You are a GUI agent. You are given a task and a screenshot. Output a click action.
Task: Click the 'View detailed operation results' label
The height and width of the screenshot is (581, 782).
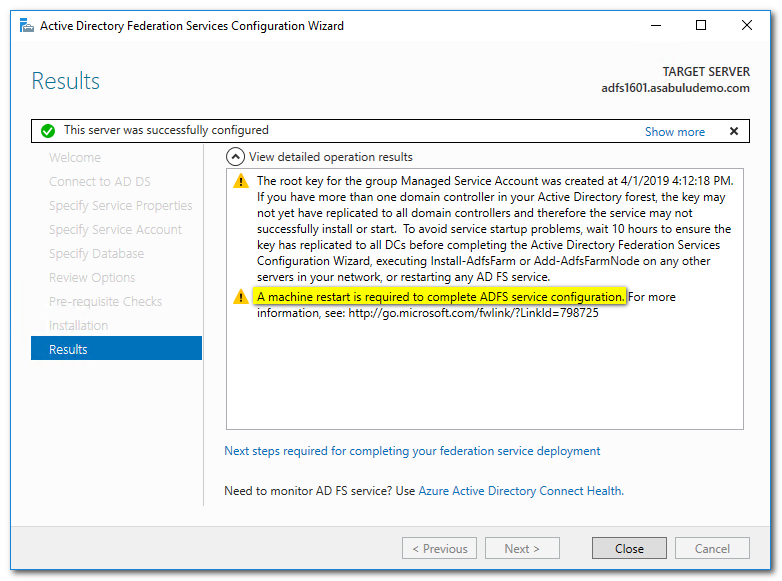(x=331, y=157)
